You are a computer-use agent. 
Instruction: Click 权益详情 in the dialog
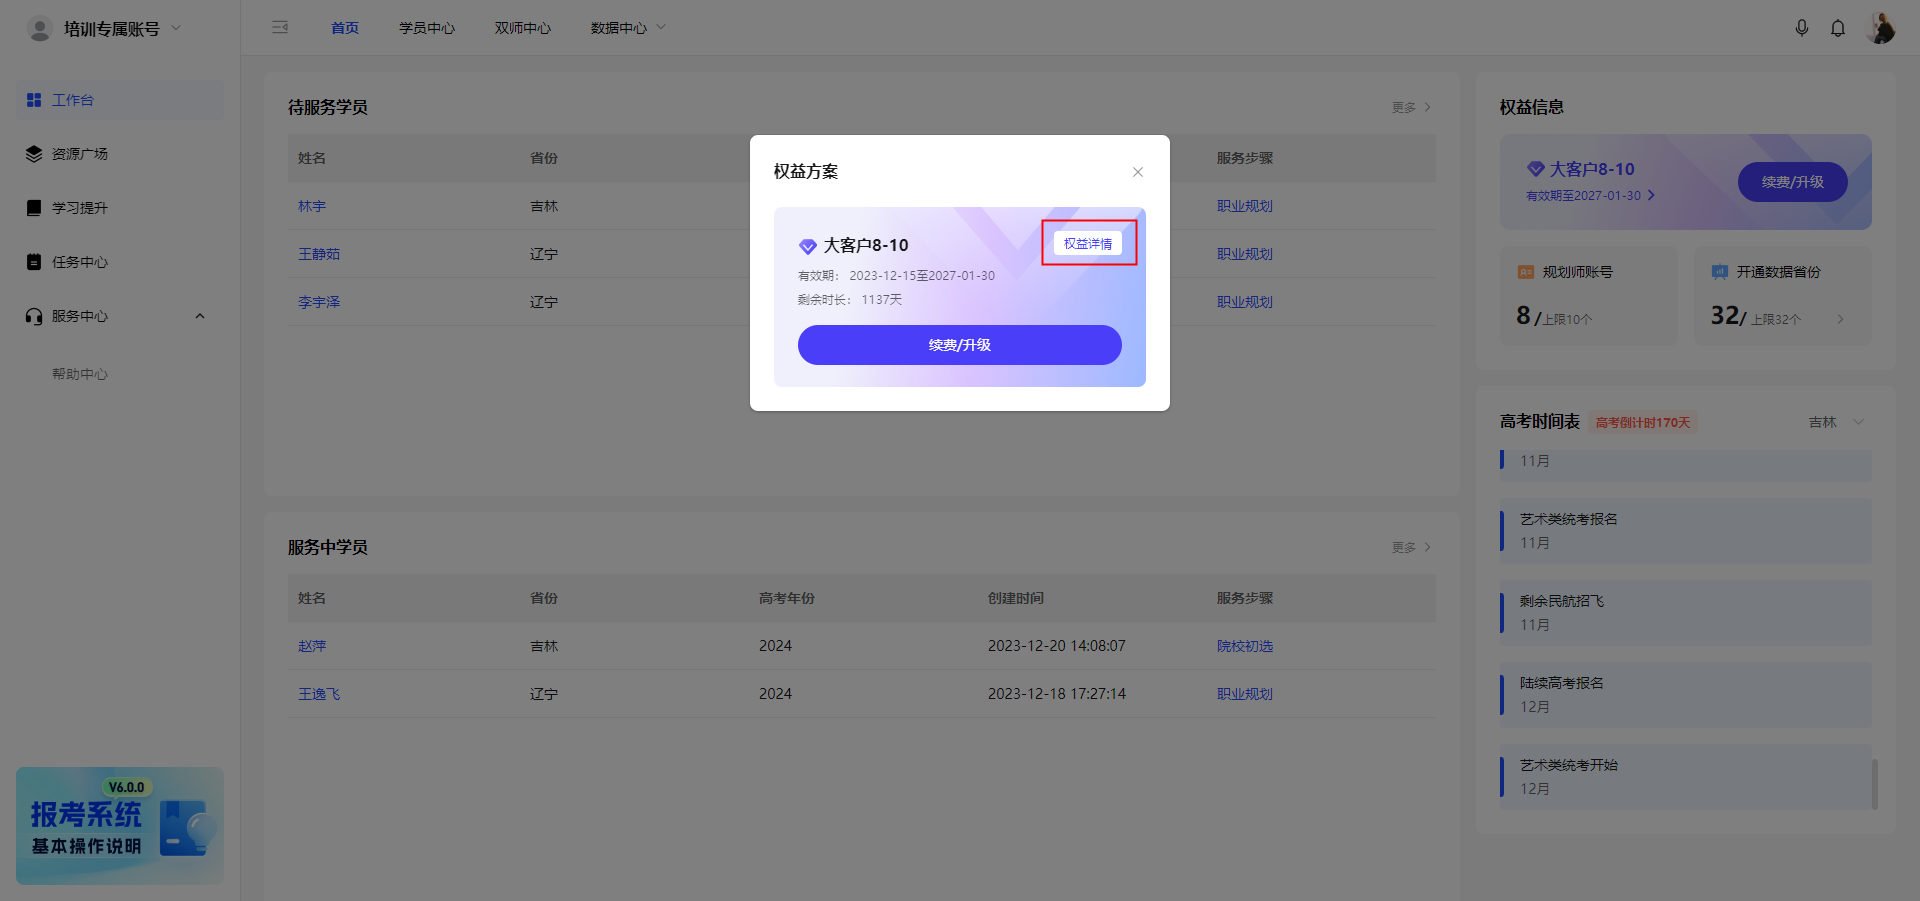point(1088,242)
